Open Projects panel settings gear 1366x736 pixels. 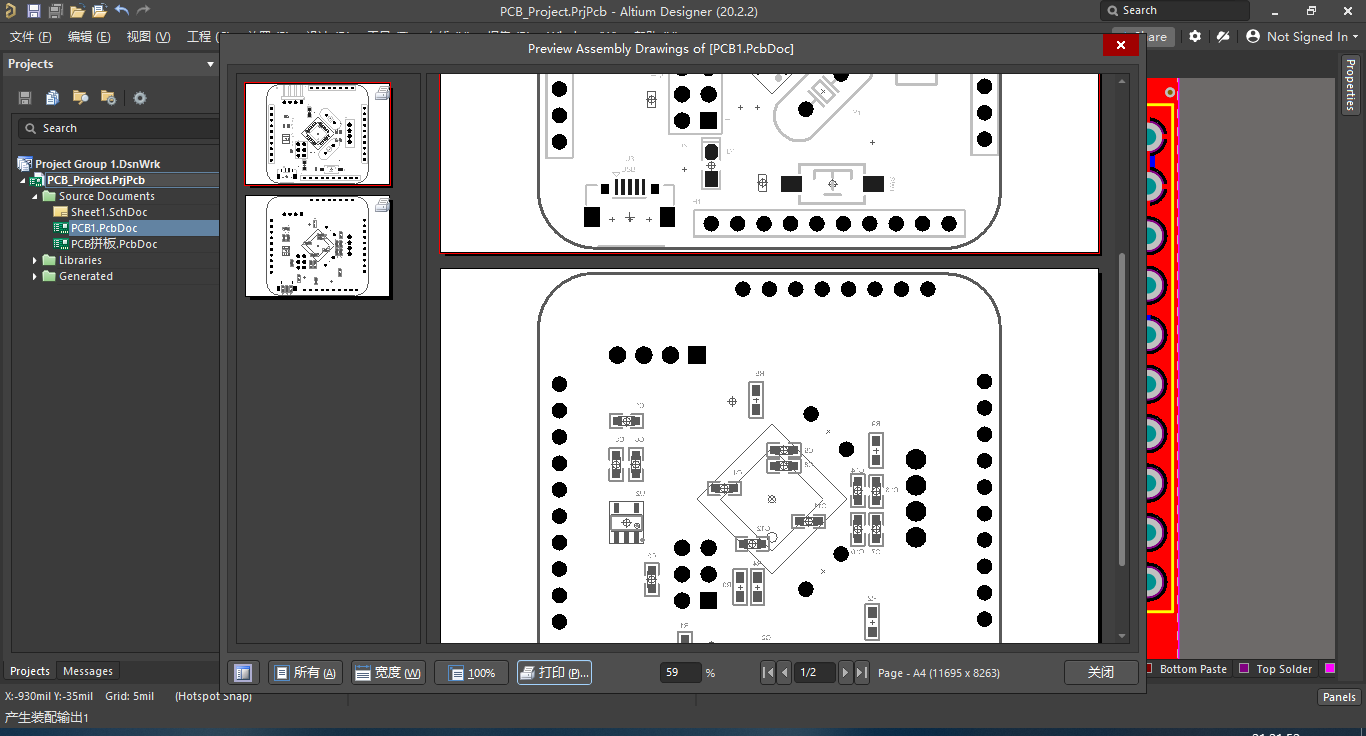tap(140, 98)
